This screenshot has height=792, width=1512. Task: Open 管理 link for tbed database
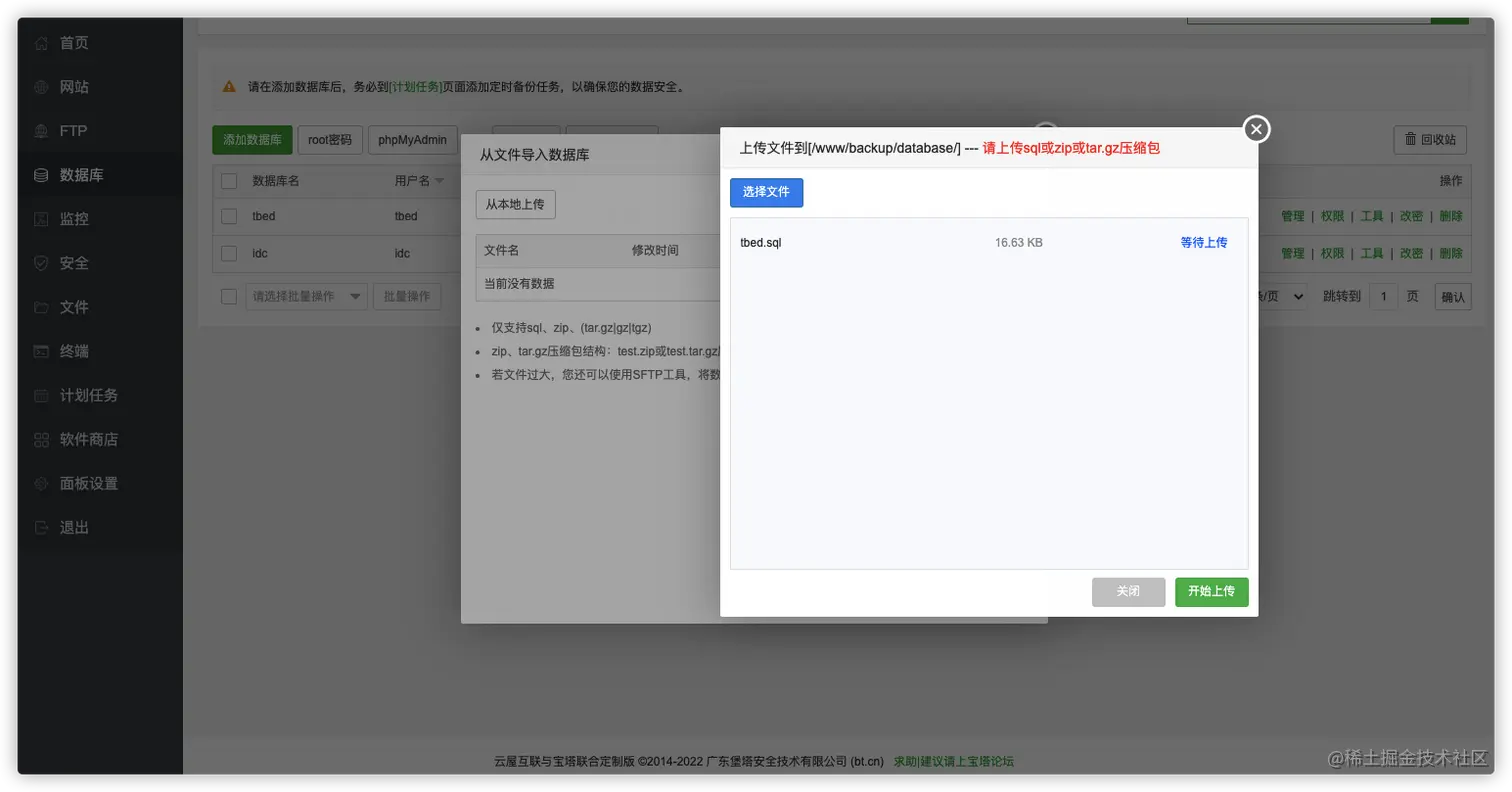[x=1293, y=215]
